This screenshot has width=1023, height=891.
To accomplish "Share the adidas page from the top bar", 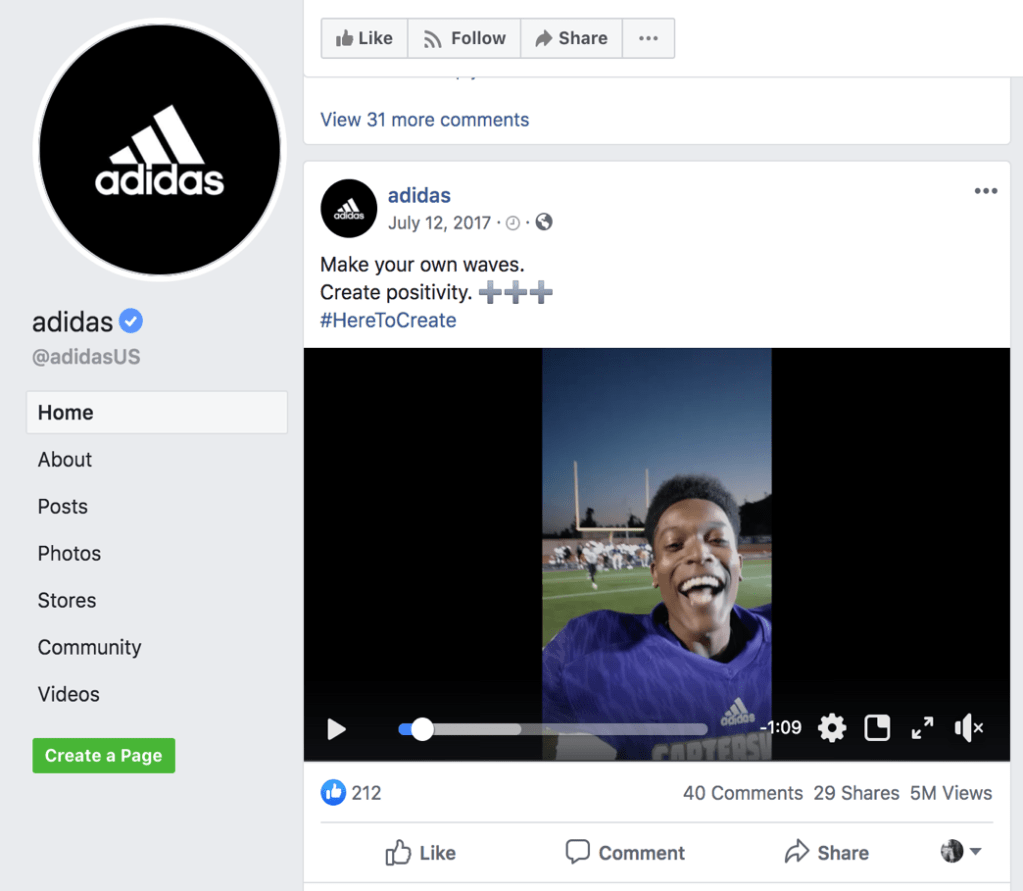I will click(x=571, y=38).
